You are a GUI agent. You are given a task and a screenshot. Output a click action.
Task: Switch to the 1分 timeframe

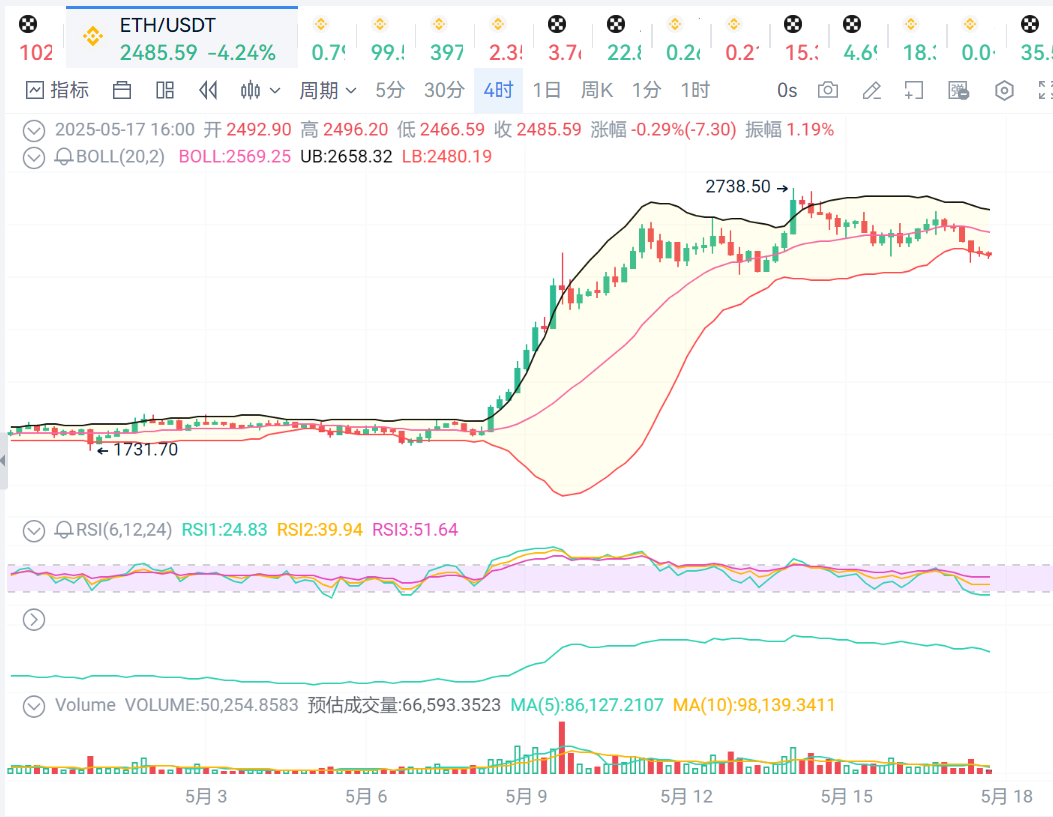(647, 90)
